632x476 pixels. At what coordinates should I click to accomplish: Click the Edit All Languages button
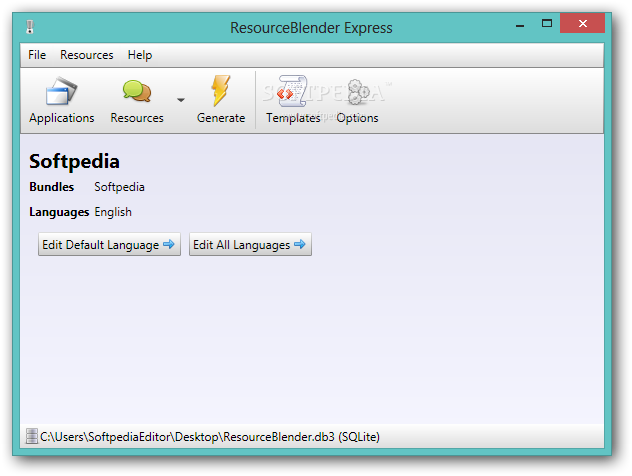coord(250,244)
